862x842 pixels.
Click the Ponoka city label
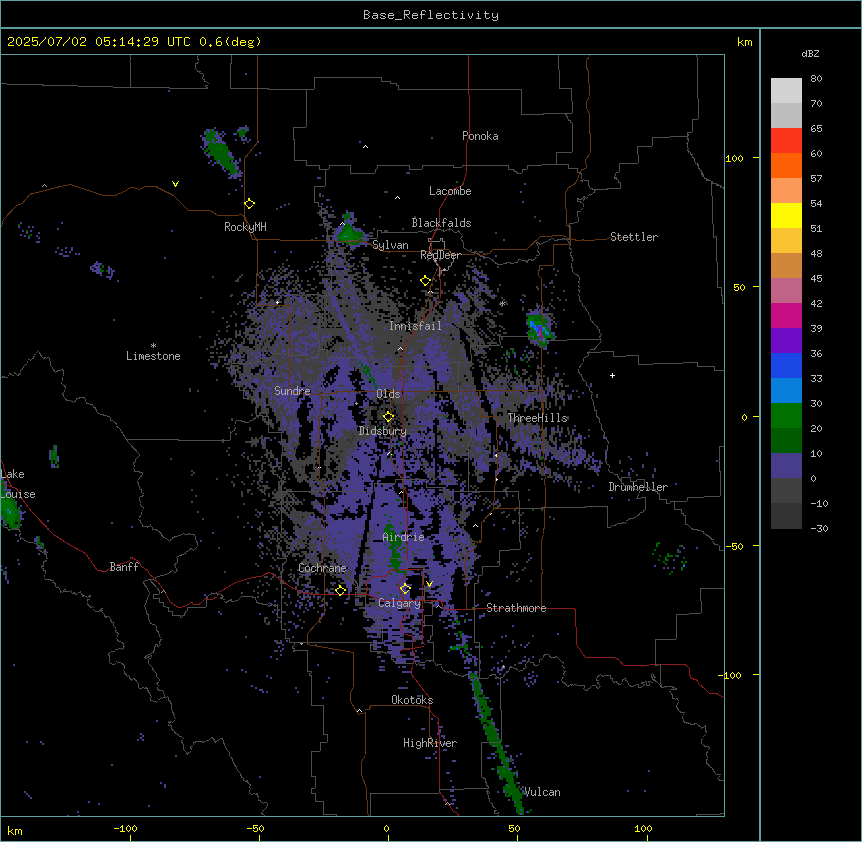coord(480,136)
